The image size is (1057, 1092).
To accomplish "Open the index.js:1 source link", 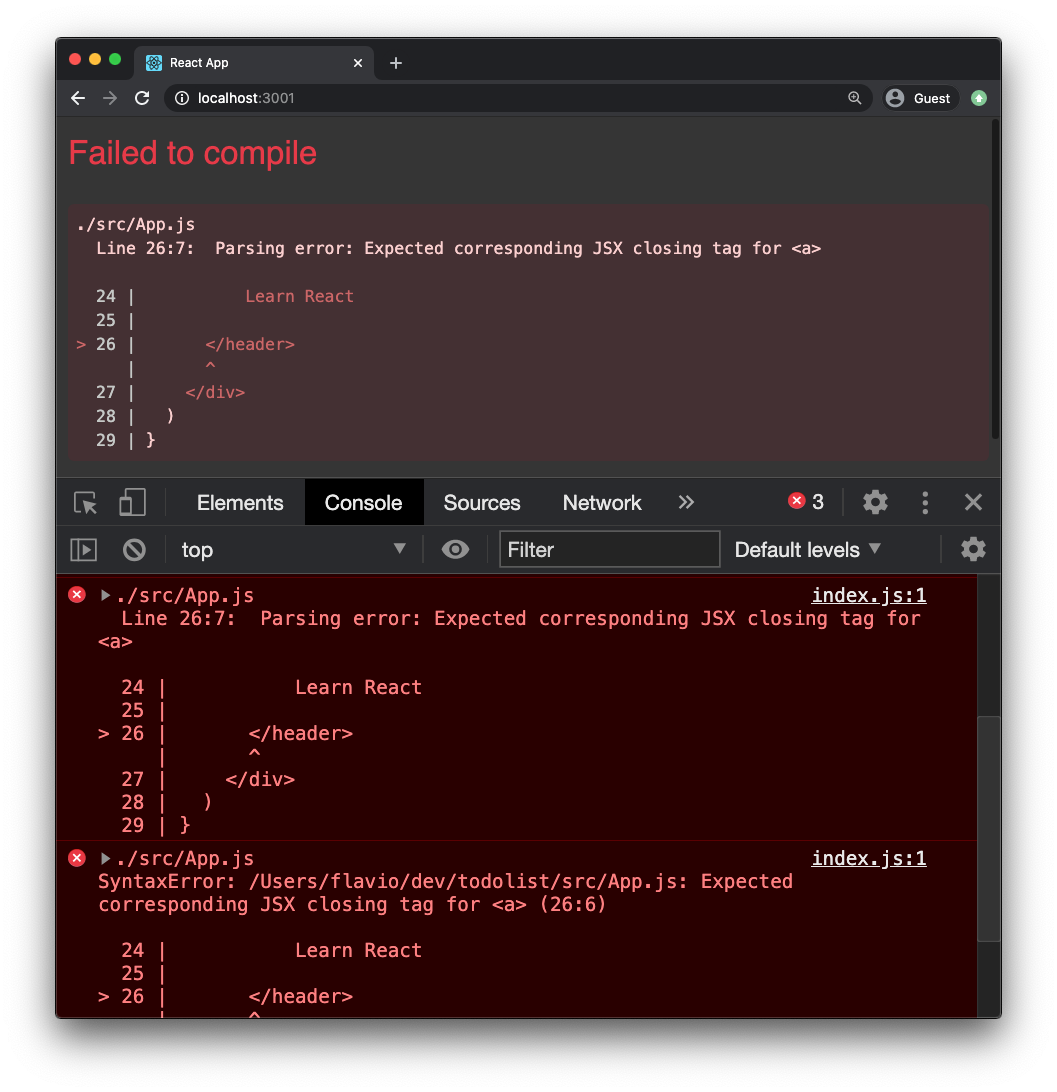I will (868, 594).
